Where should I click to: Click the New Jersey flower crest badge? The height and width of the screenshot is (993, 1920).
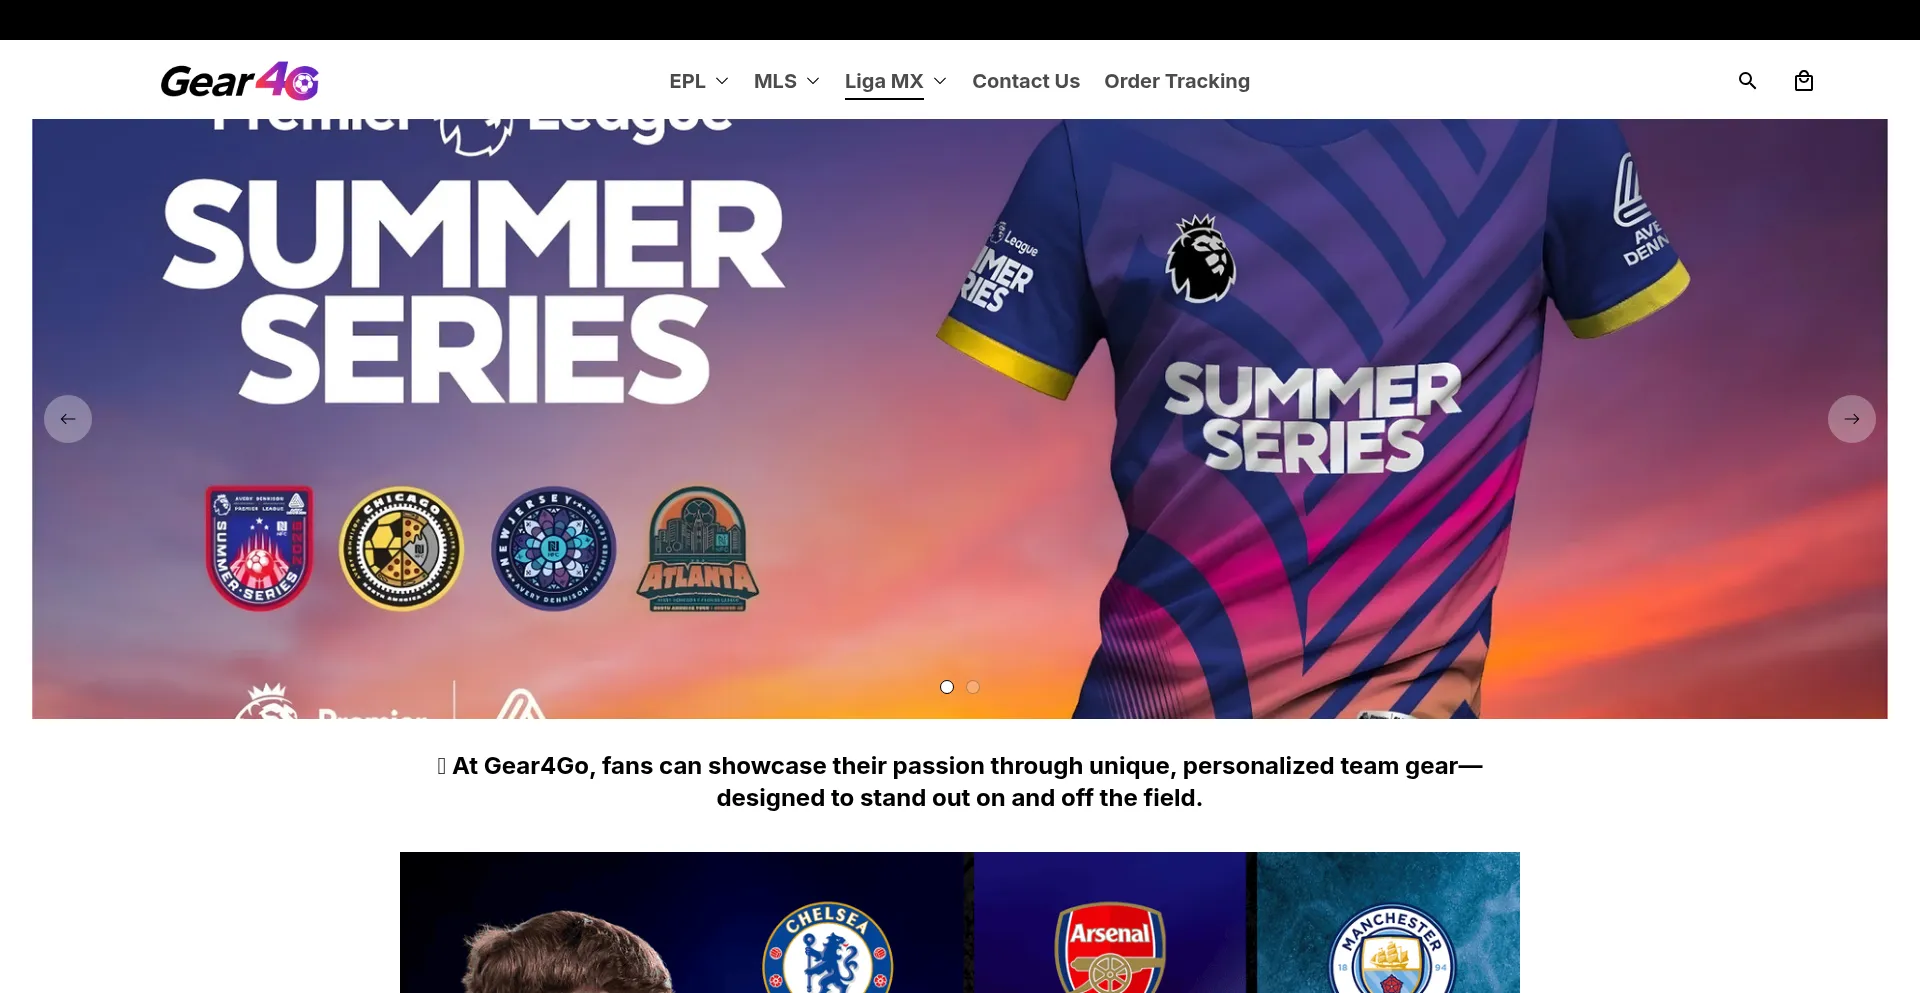(553, 549)
